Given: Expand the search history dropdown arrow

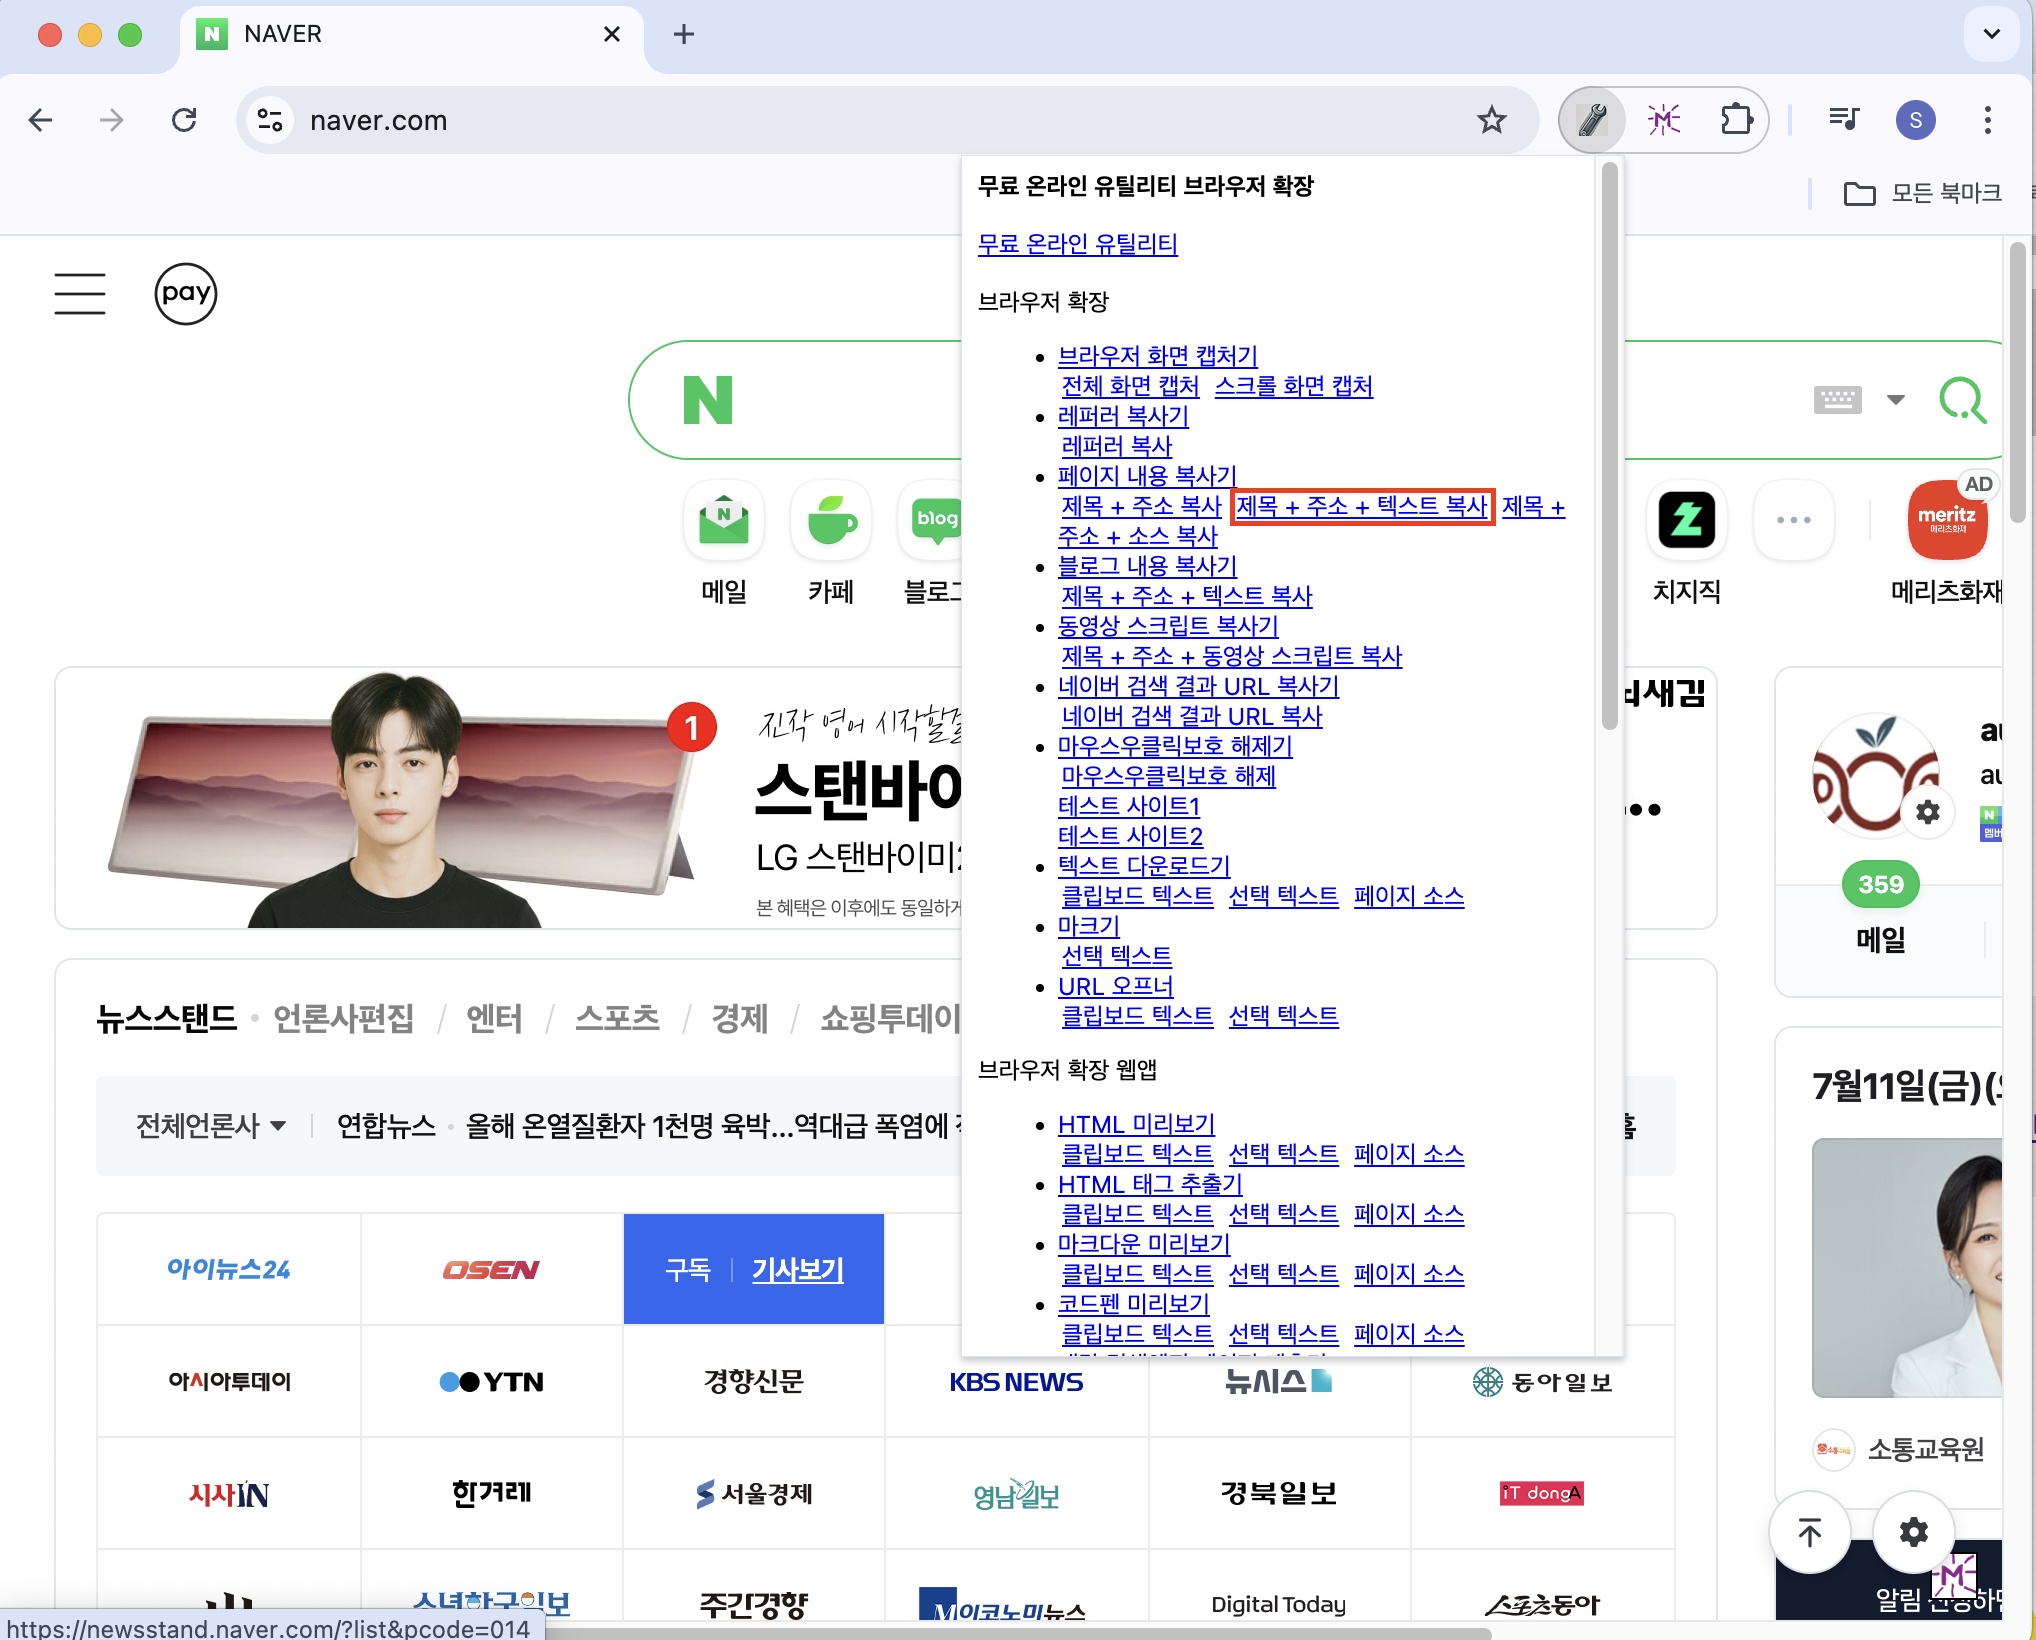Looking at the screenshot, I should (1895, 400).
